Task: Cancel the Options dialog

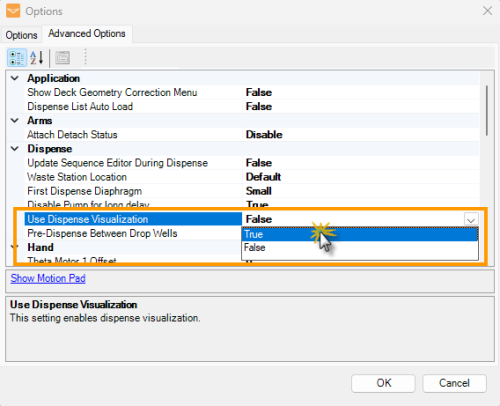Action: coord(454,383)
